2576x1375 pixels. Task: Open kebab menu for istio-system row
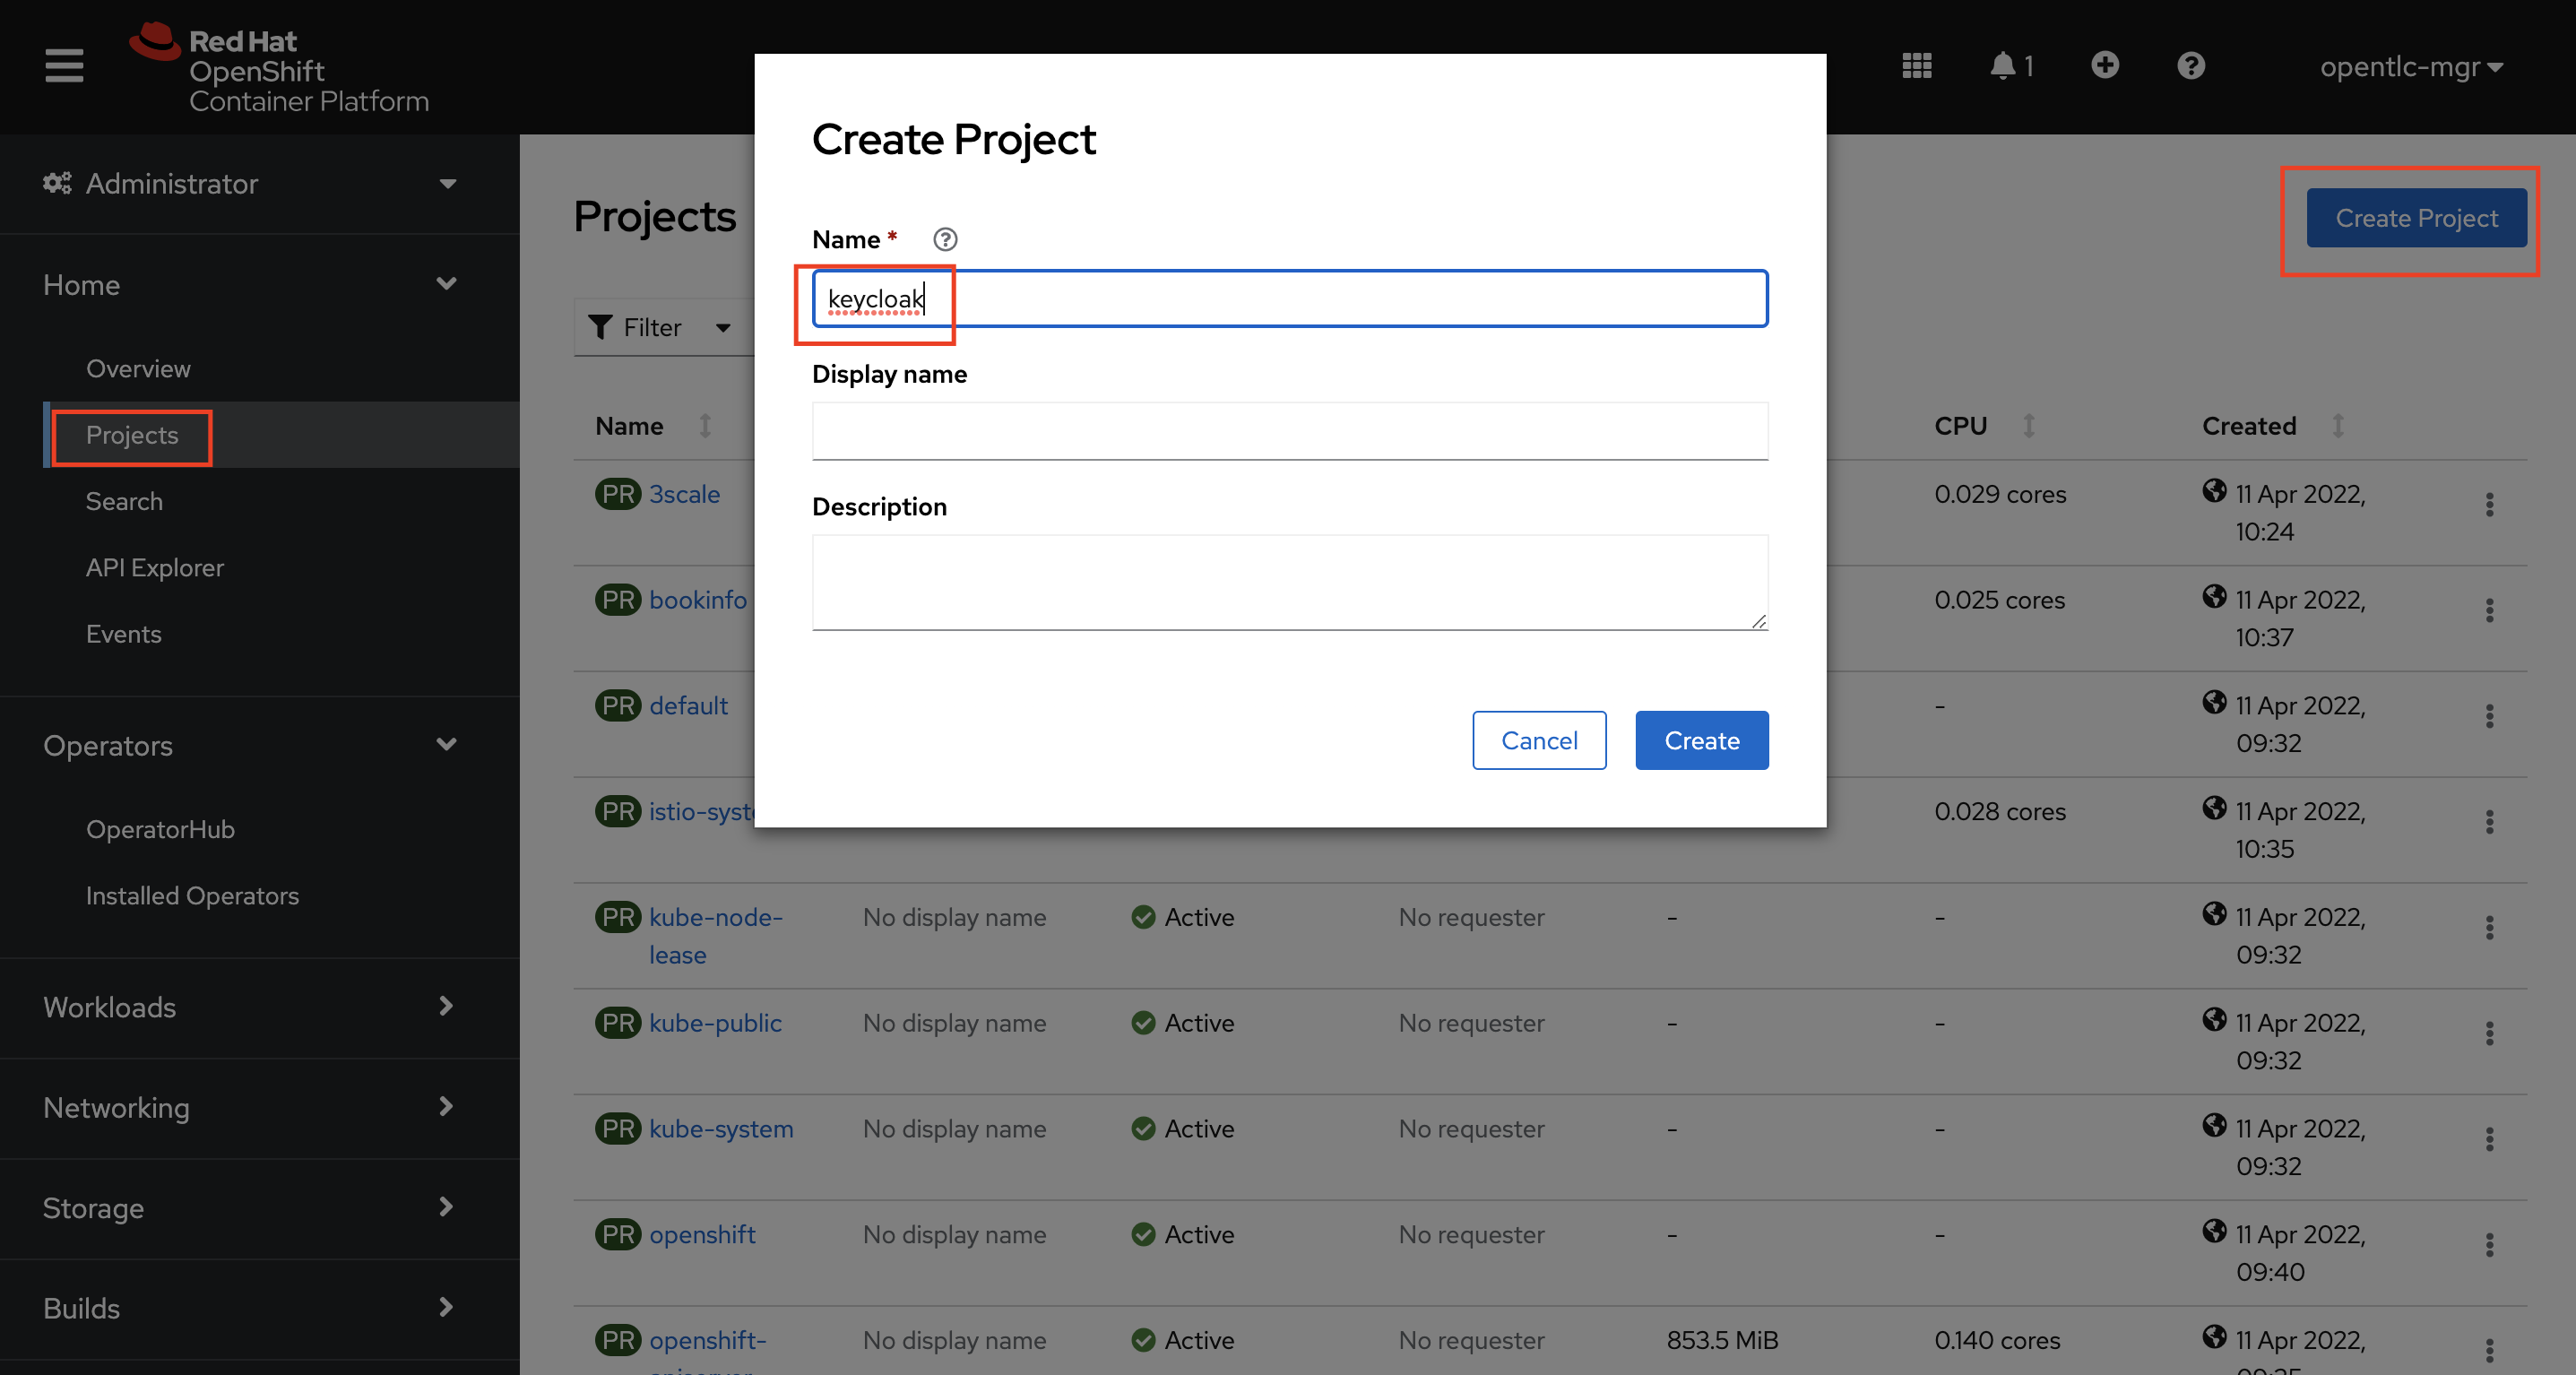pyautogui.click(x=2489, y=822)
